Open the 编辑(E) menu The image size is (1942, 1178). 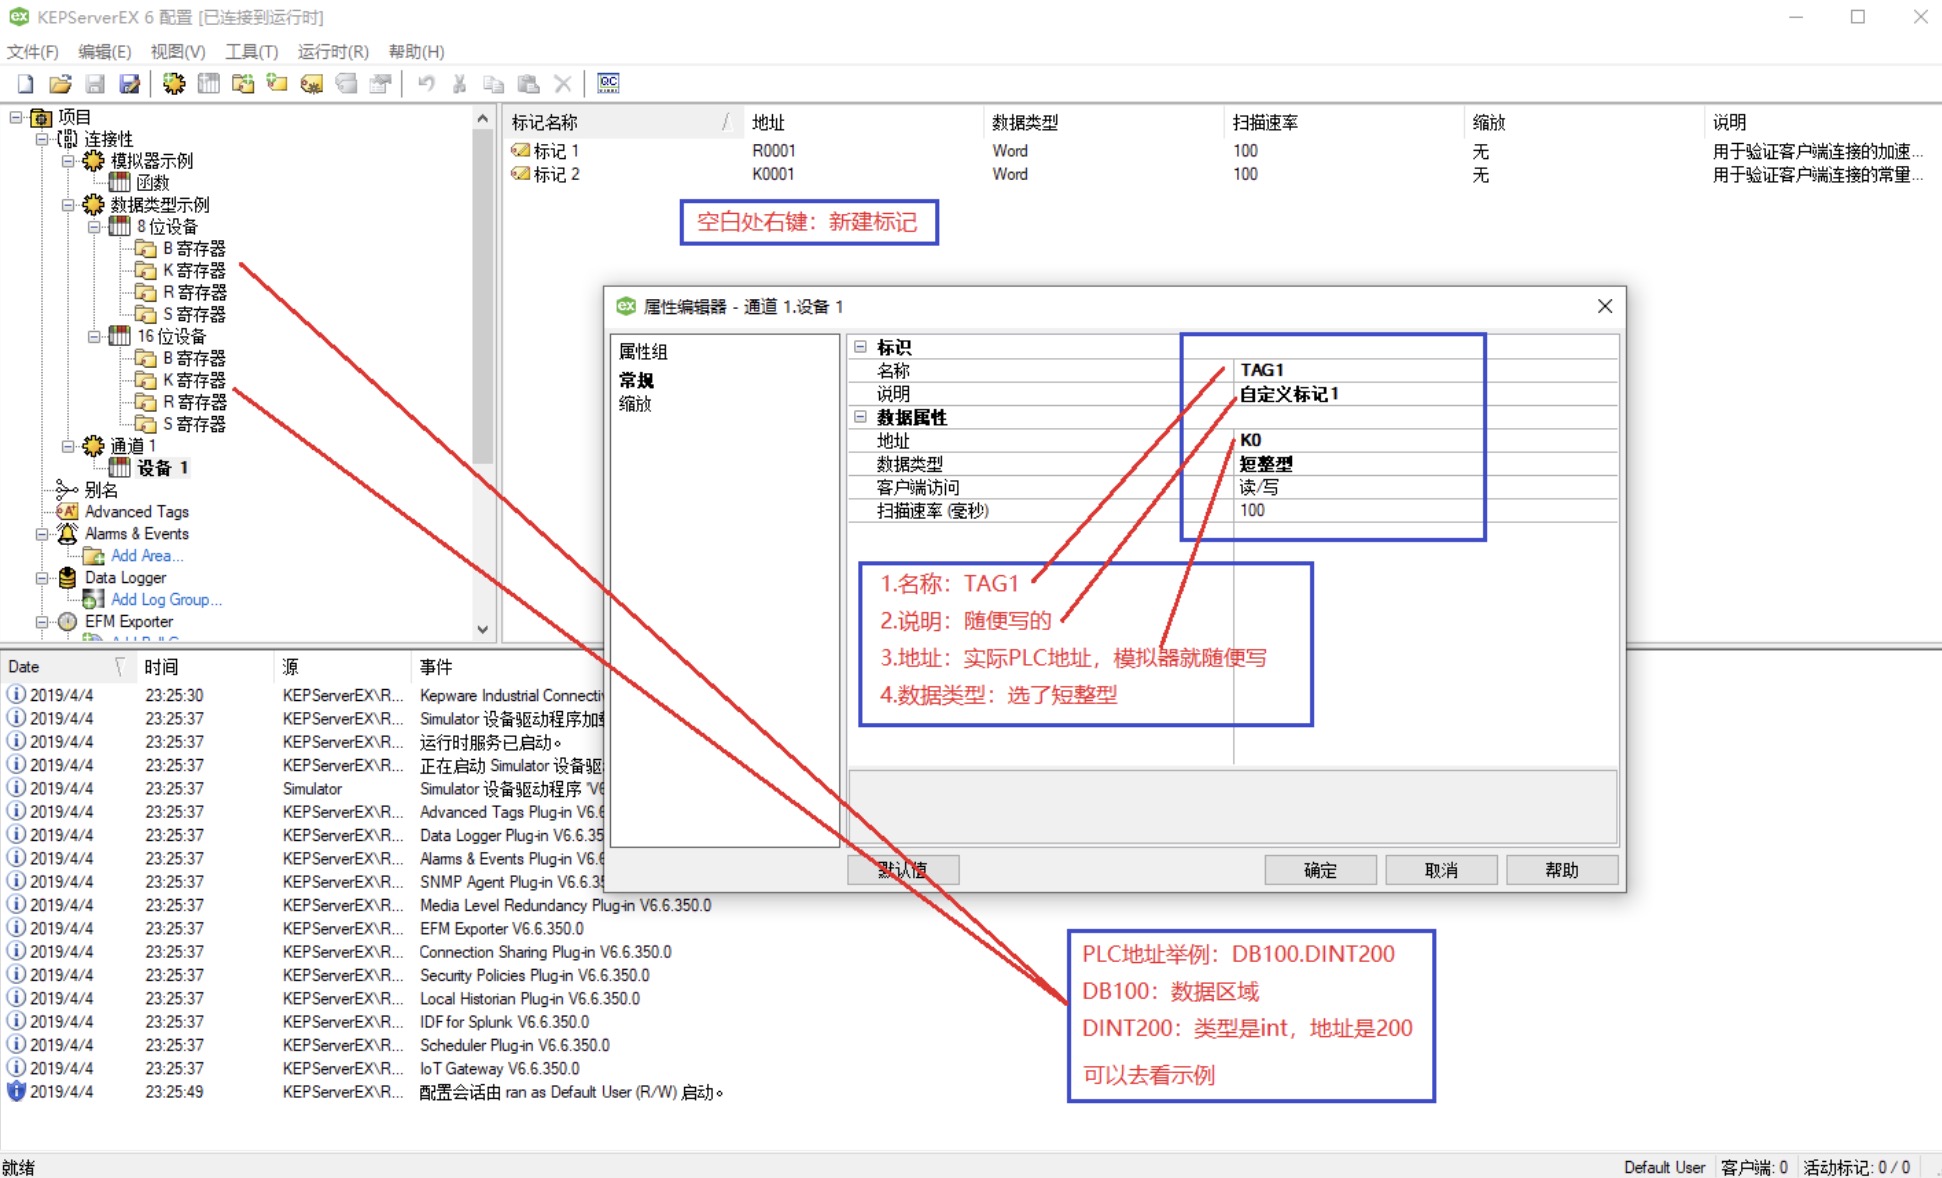(x=104, y=52)
